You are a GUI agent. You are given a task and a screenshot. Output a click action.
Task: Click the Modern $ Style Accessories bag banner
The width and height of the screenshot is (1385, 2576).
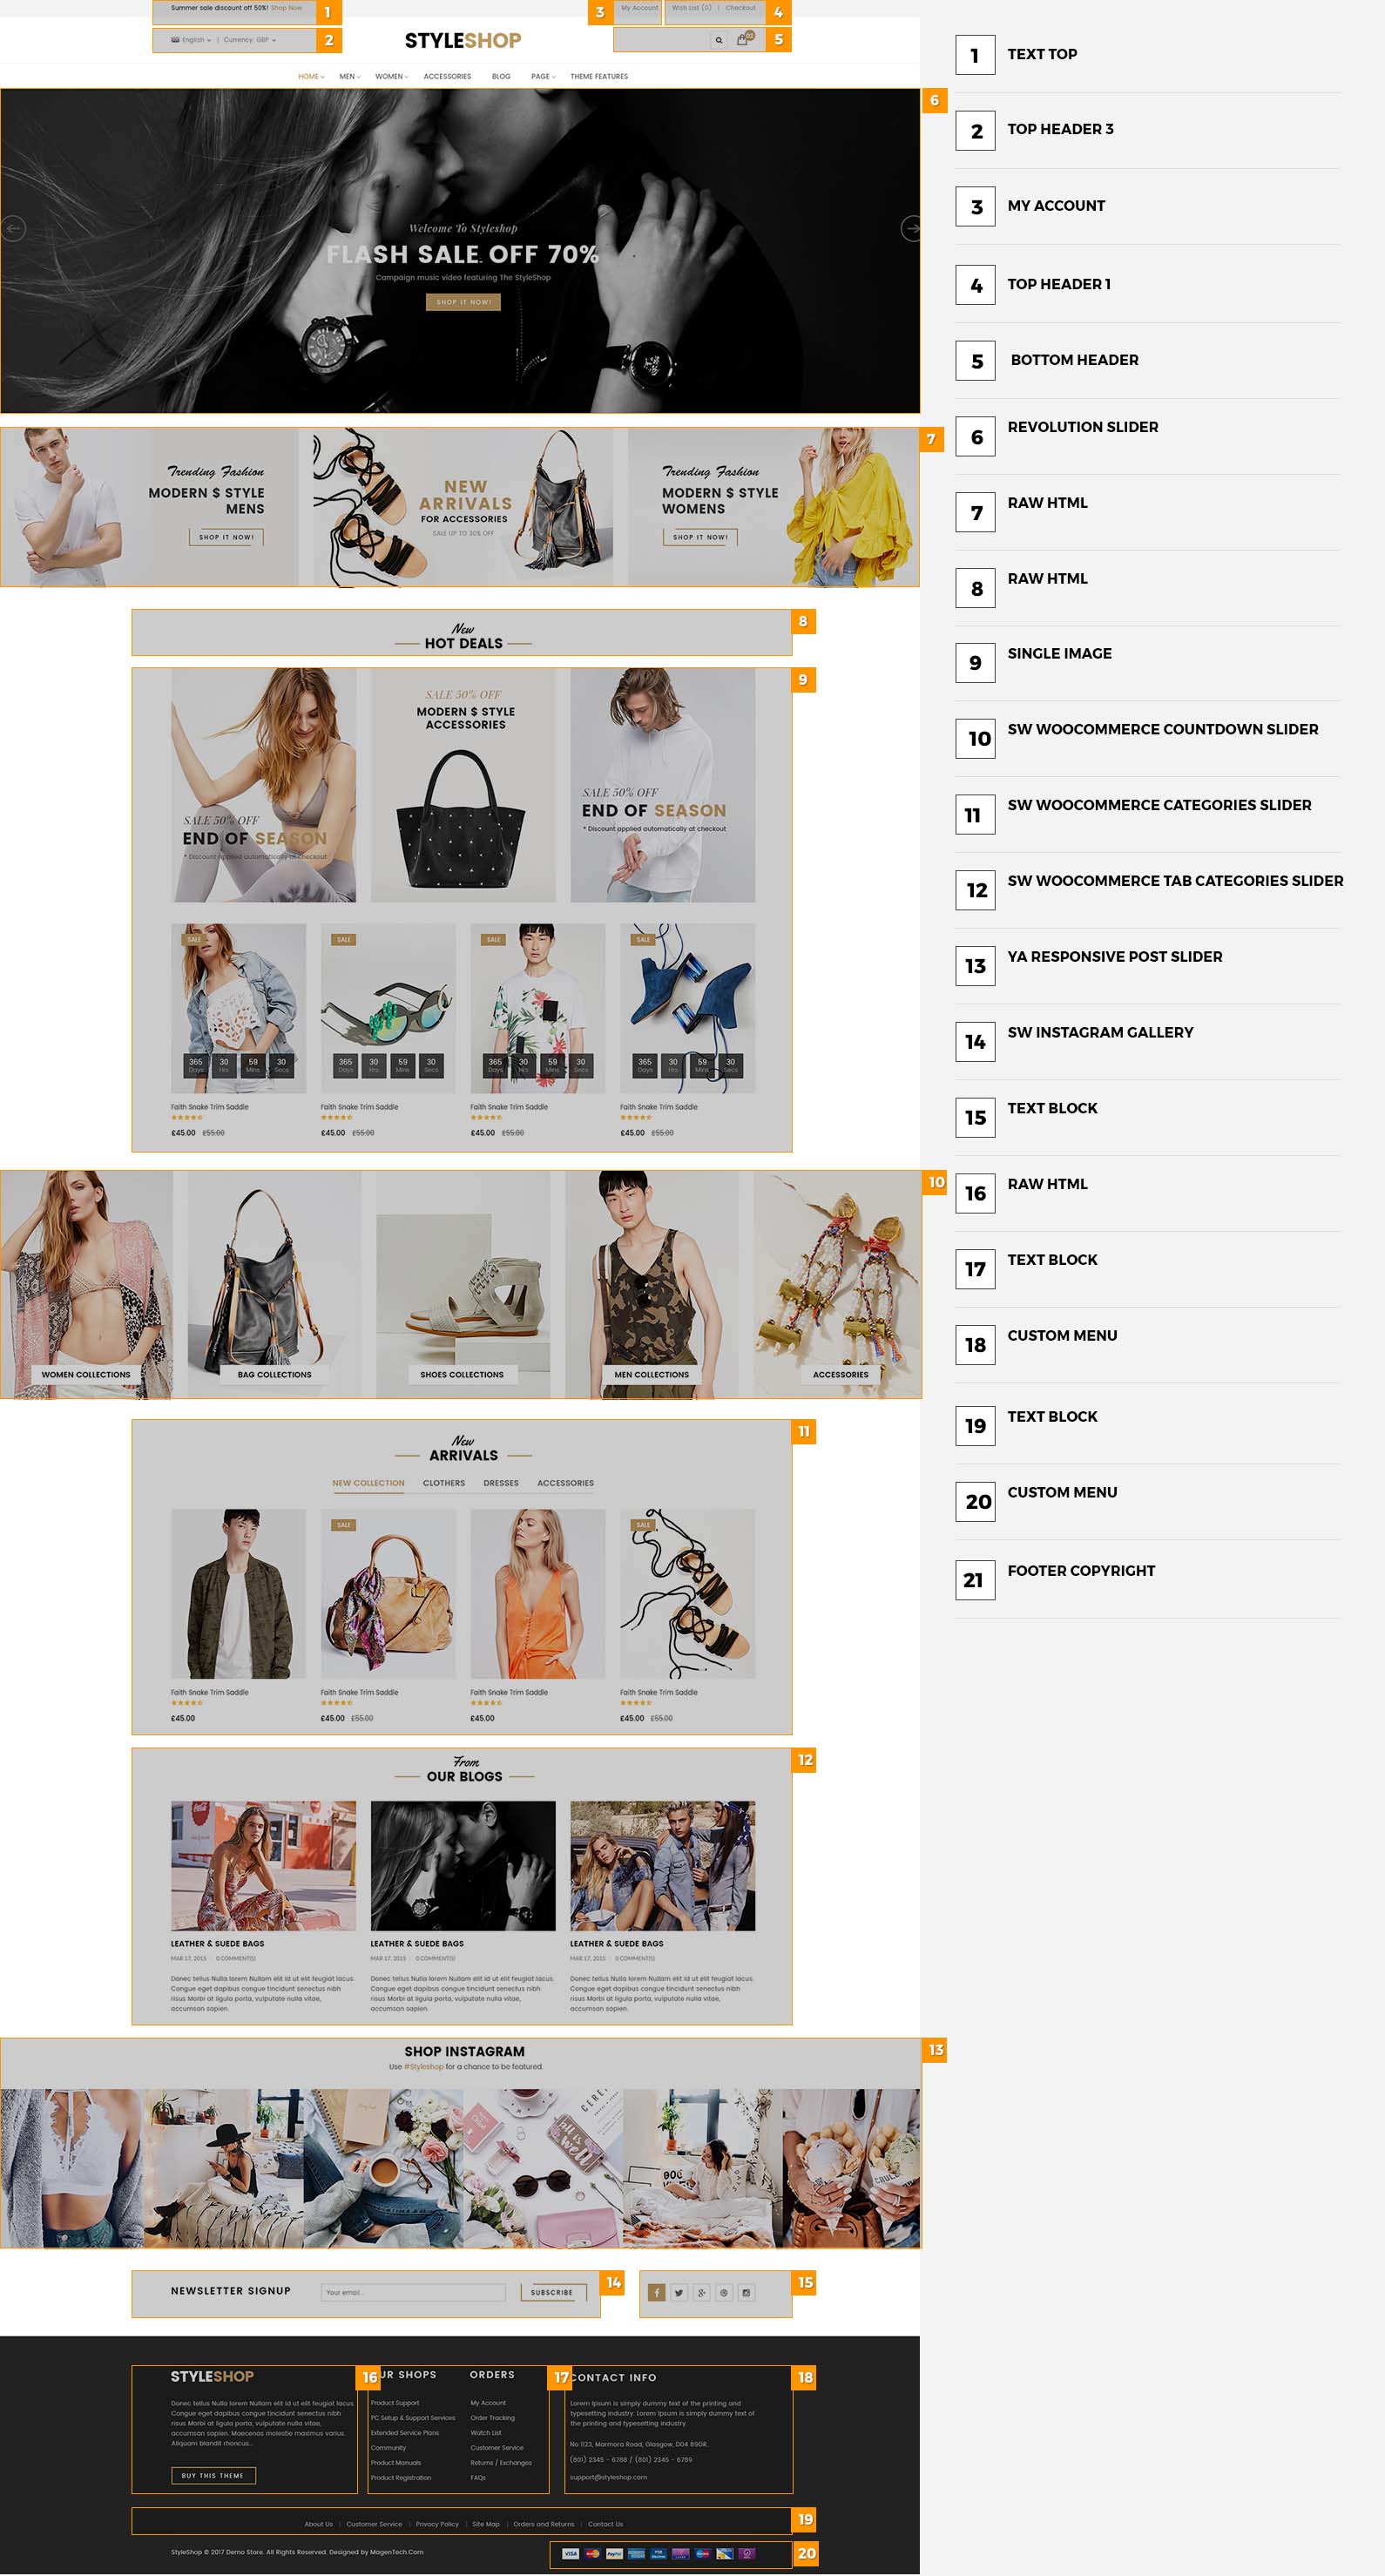point(463,785)
